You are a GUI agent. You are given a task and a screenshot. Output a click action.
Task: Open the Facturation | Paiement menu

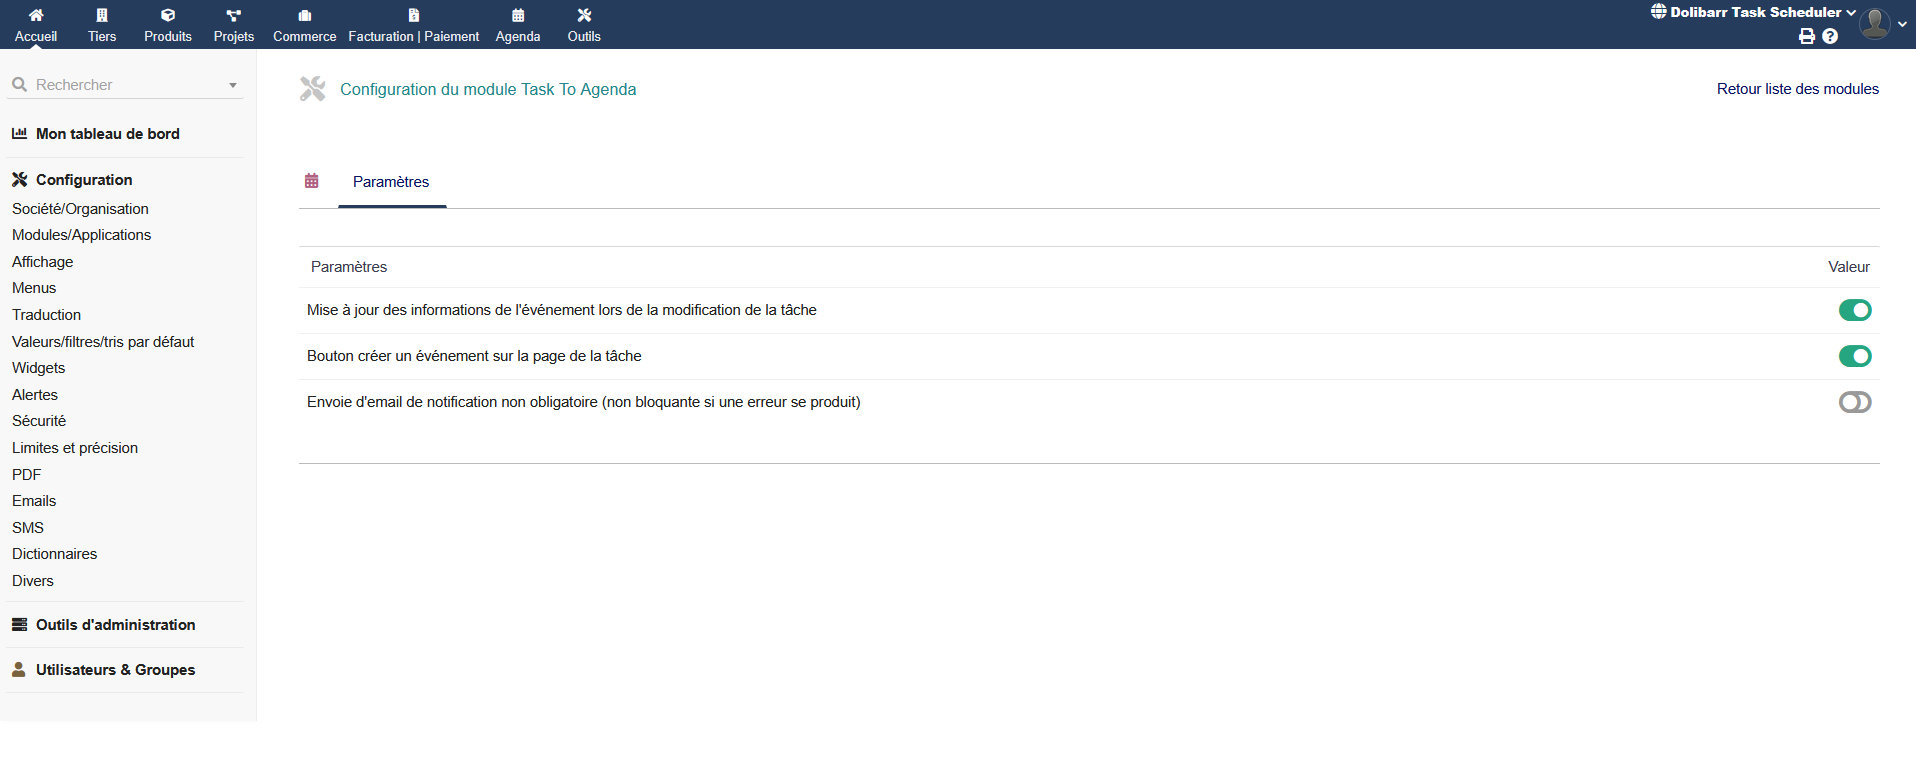[x=413, y=25]
